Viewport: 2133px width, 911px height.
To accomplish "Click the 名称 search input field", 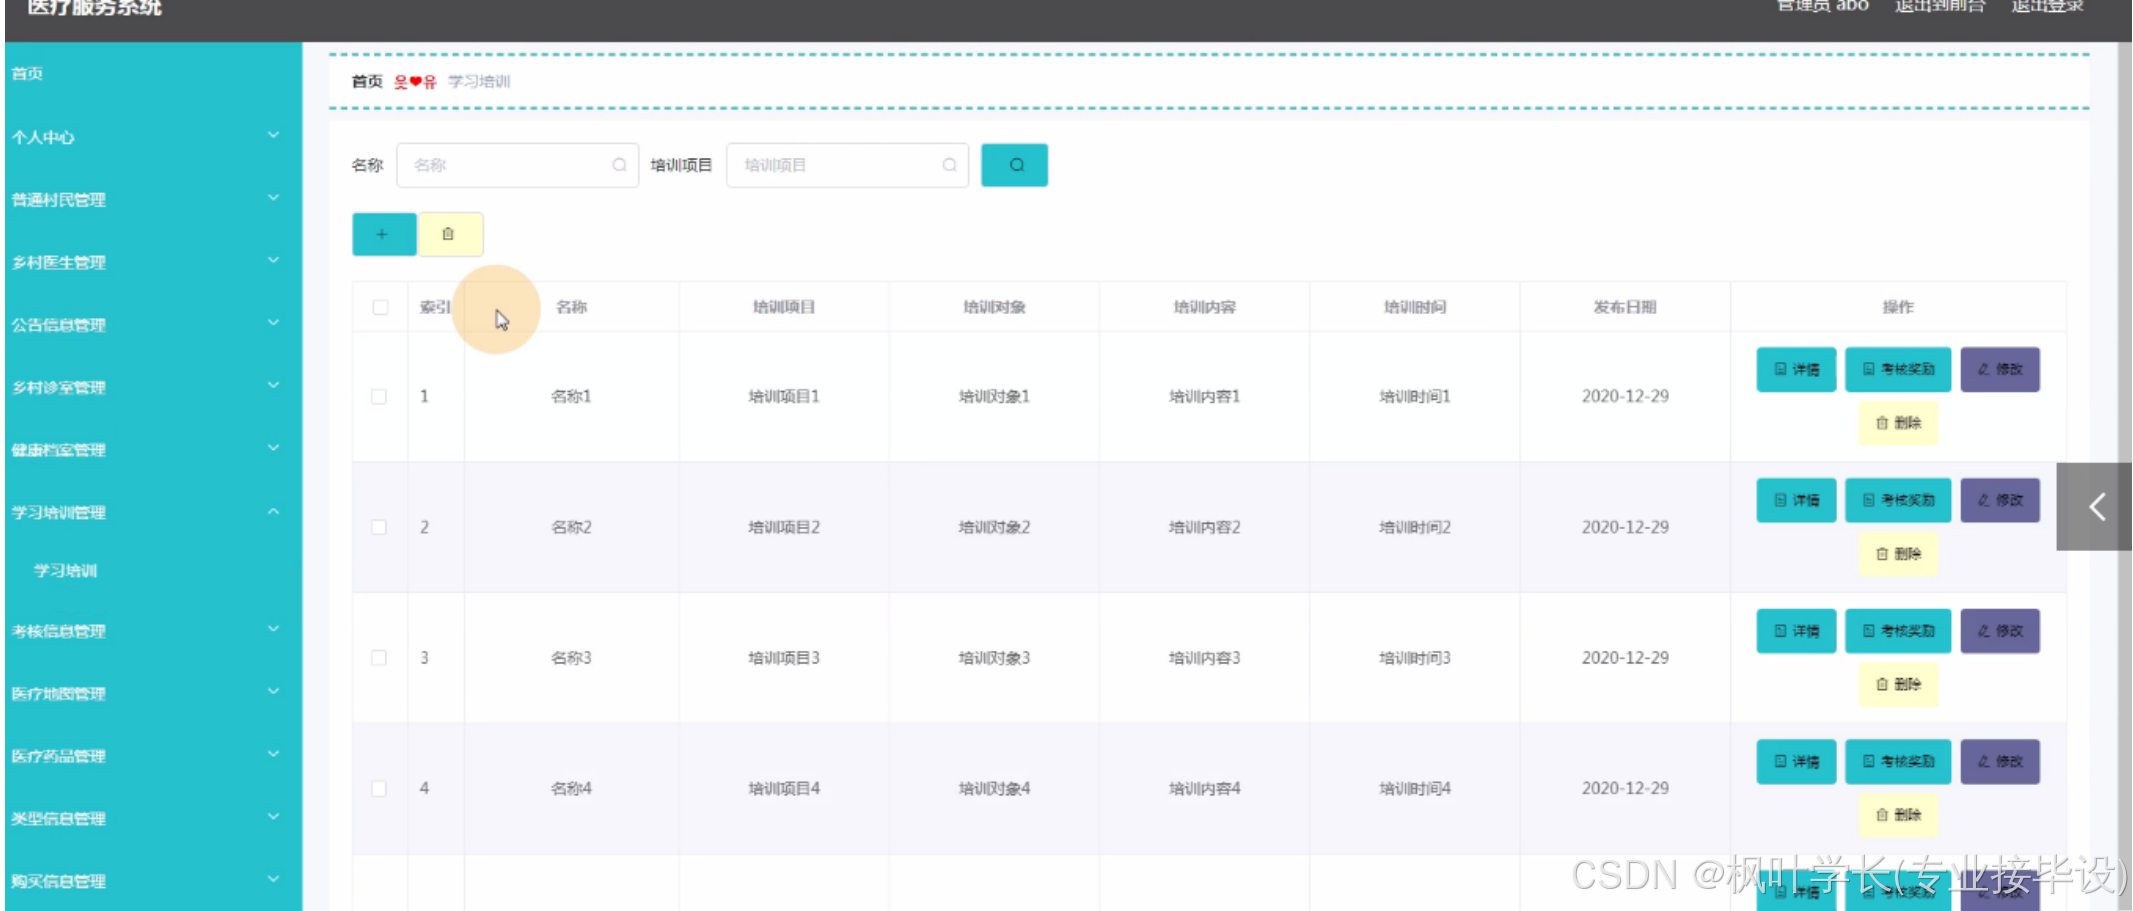I will [518, 165].
